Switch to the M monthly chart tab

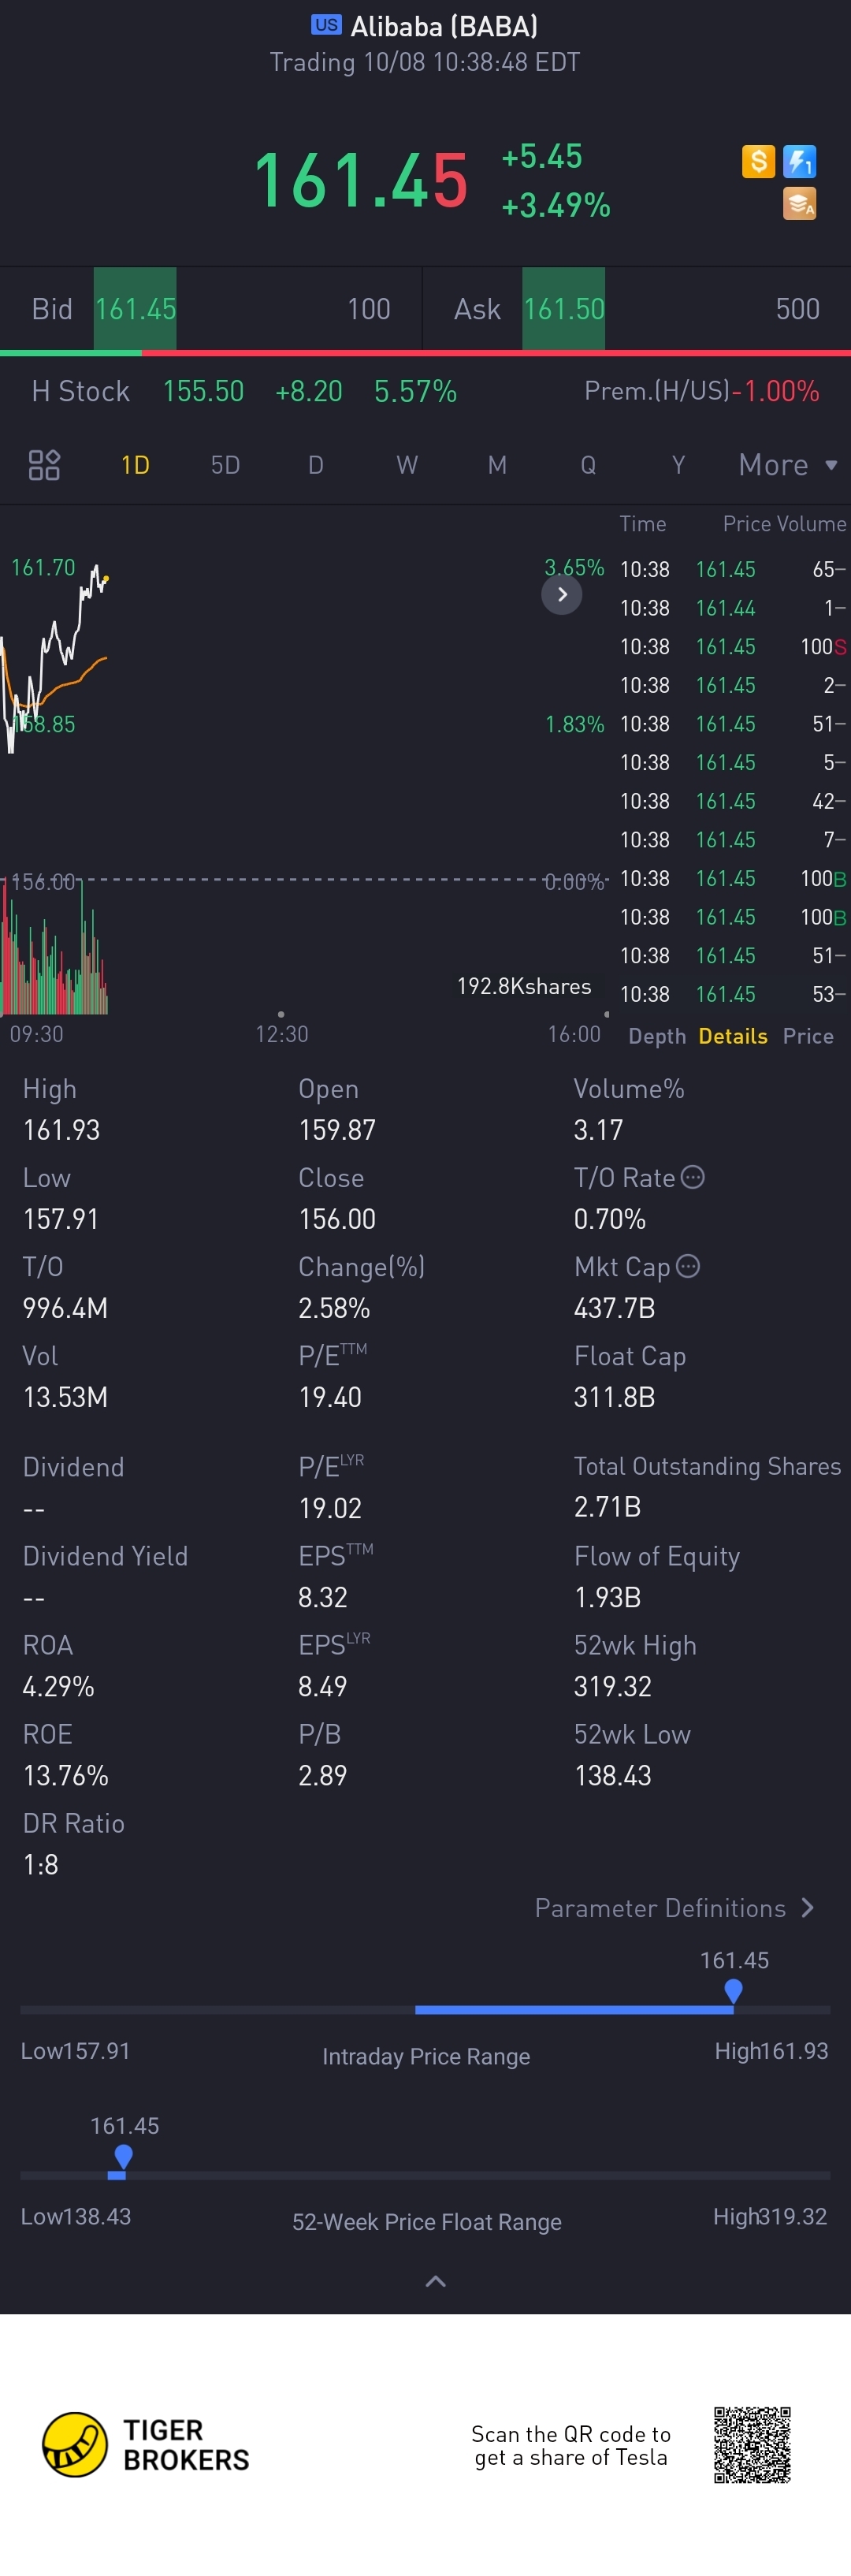[x=497, y=465]
